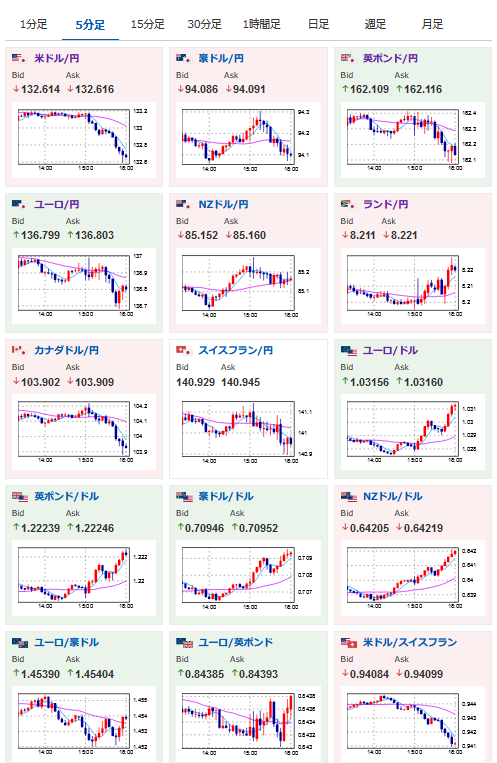Open the ユーロ/英ポンド pair link
The image size is (497, 763).
(x=236, y=642)
